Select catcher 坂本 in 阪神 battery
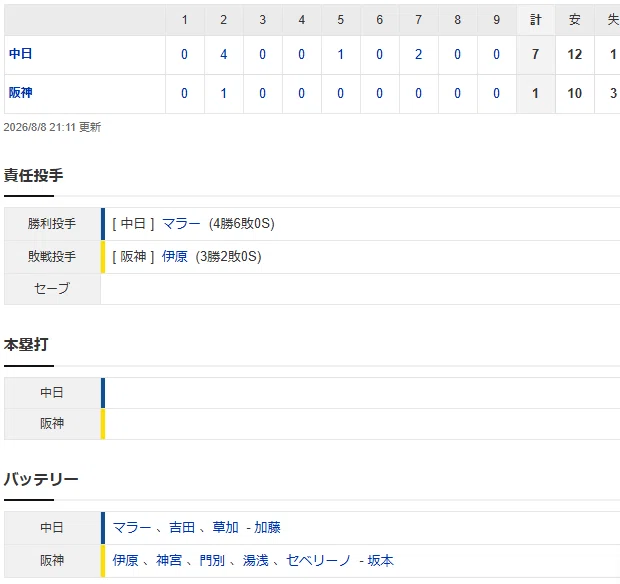This screenshot has width=620, height=584. click(381, 560)
